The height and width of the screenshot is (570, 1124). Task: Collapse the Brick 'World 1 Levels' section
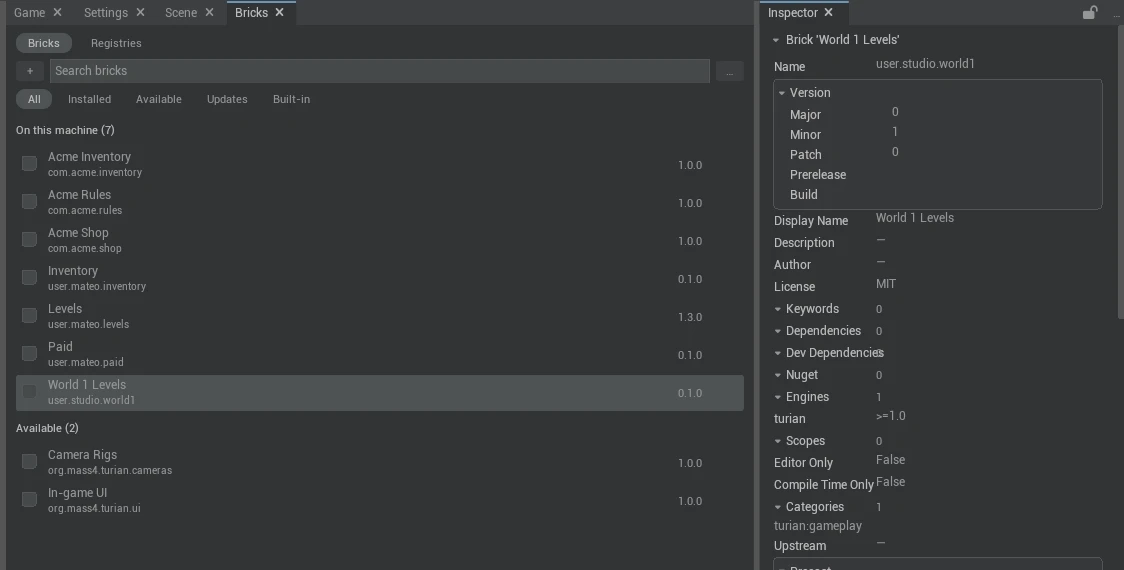(x=776, y=40)
